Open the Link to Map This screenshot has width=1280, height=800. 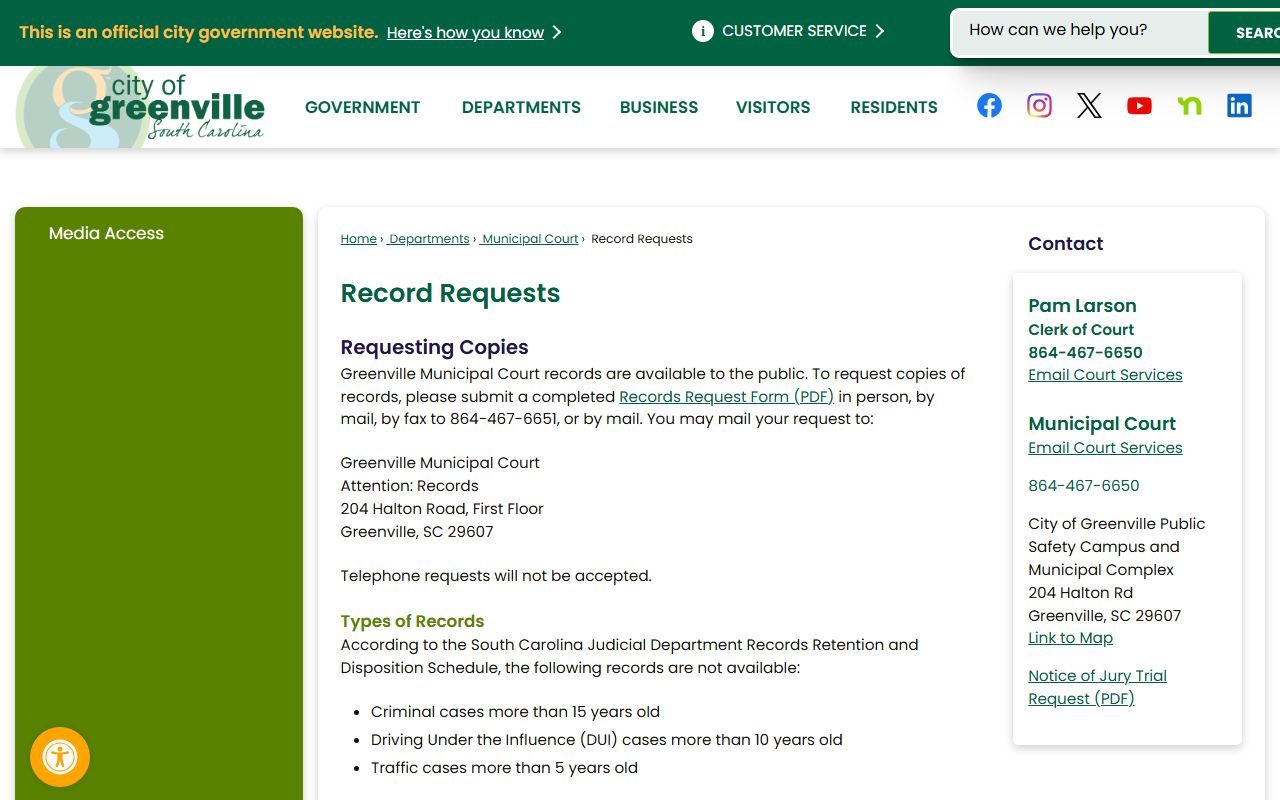click(1070, 638)
